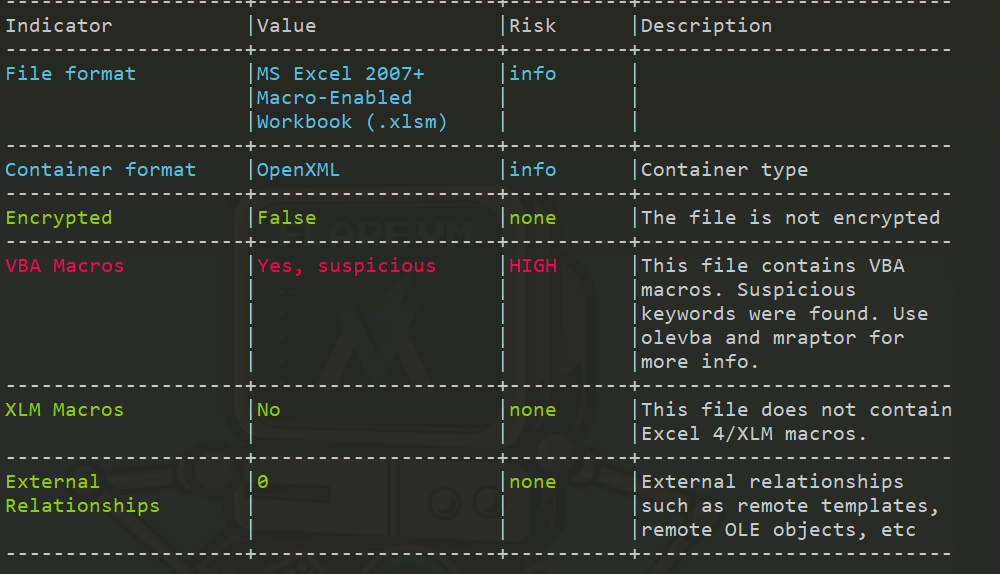
Task: Select the red 'VBA Macros' indicator
Action: [64, 266]
